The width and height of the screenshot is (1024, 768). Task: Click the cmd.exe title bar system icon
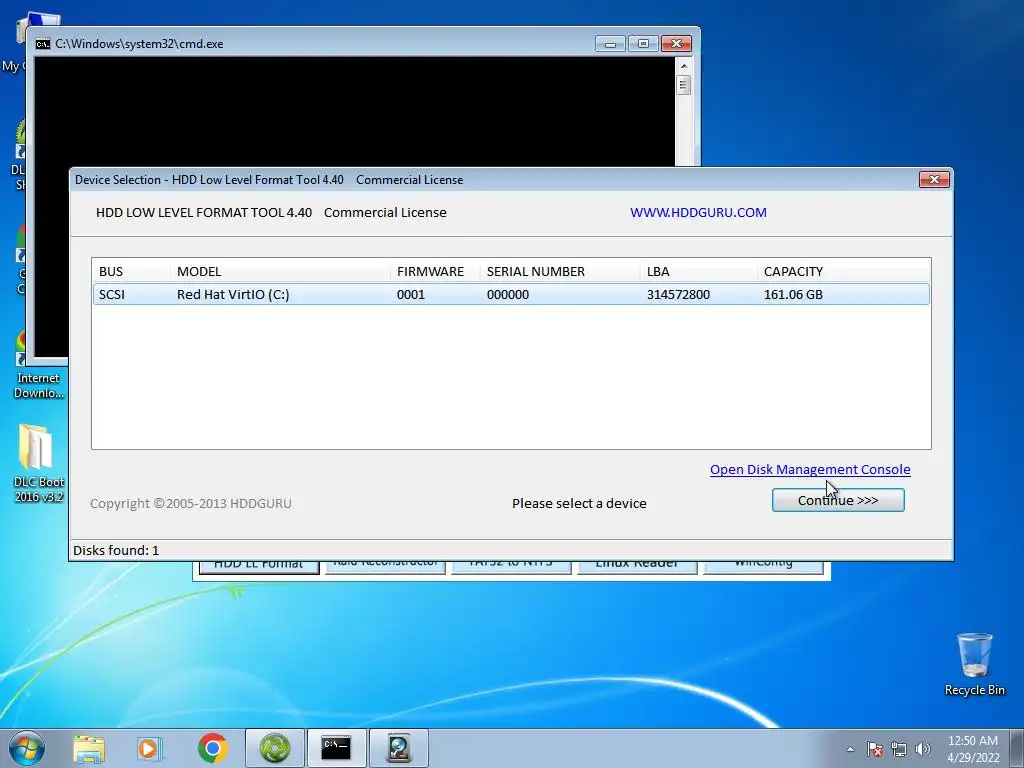42,44
